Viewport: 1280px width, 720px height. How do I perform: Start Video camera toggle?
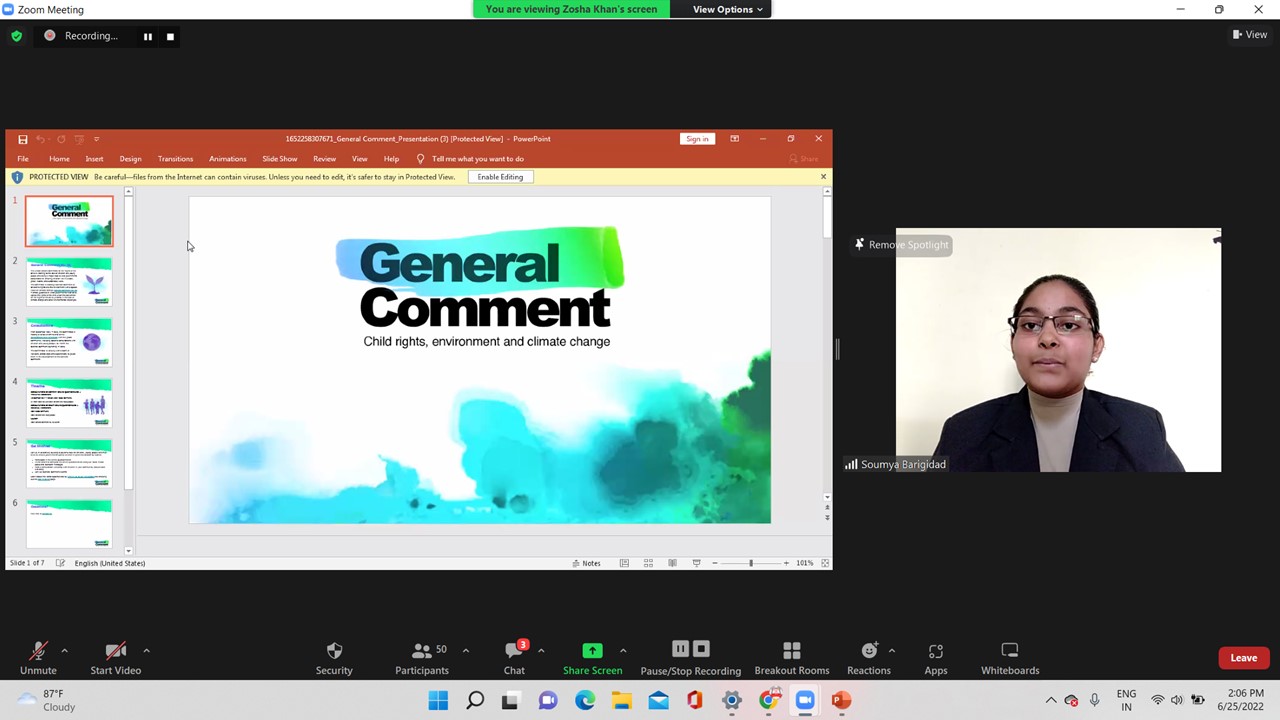click(x=115, y=652)
